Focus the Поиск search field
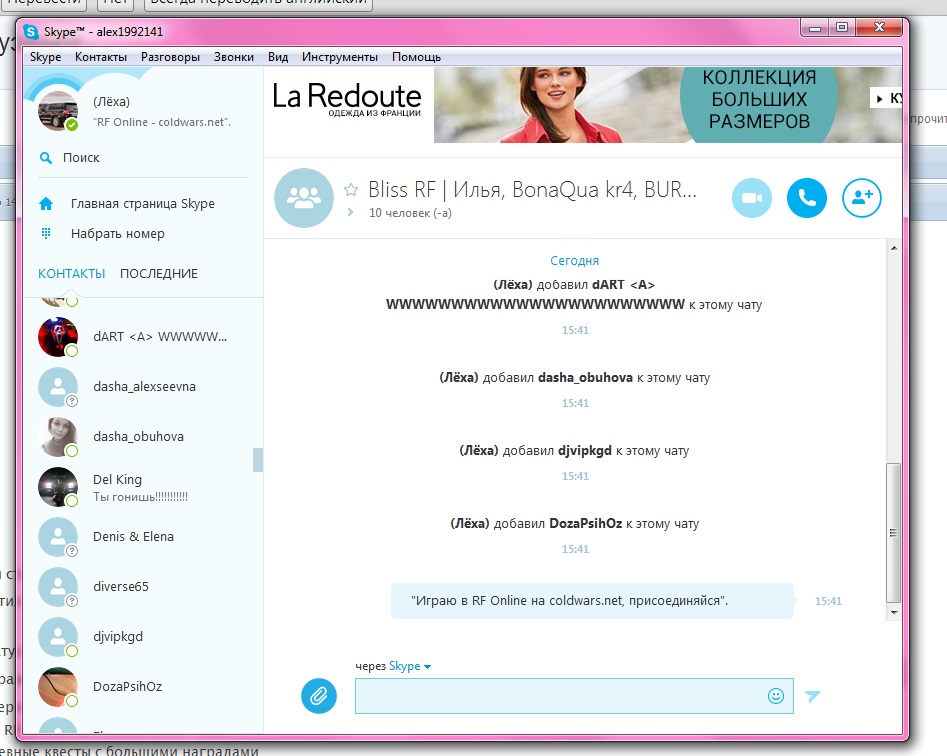 pyautogui.click(x=143, y=158)
